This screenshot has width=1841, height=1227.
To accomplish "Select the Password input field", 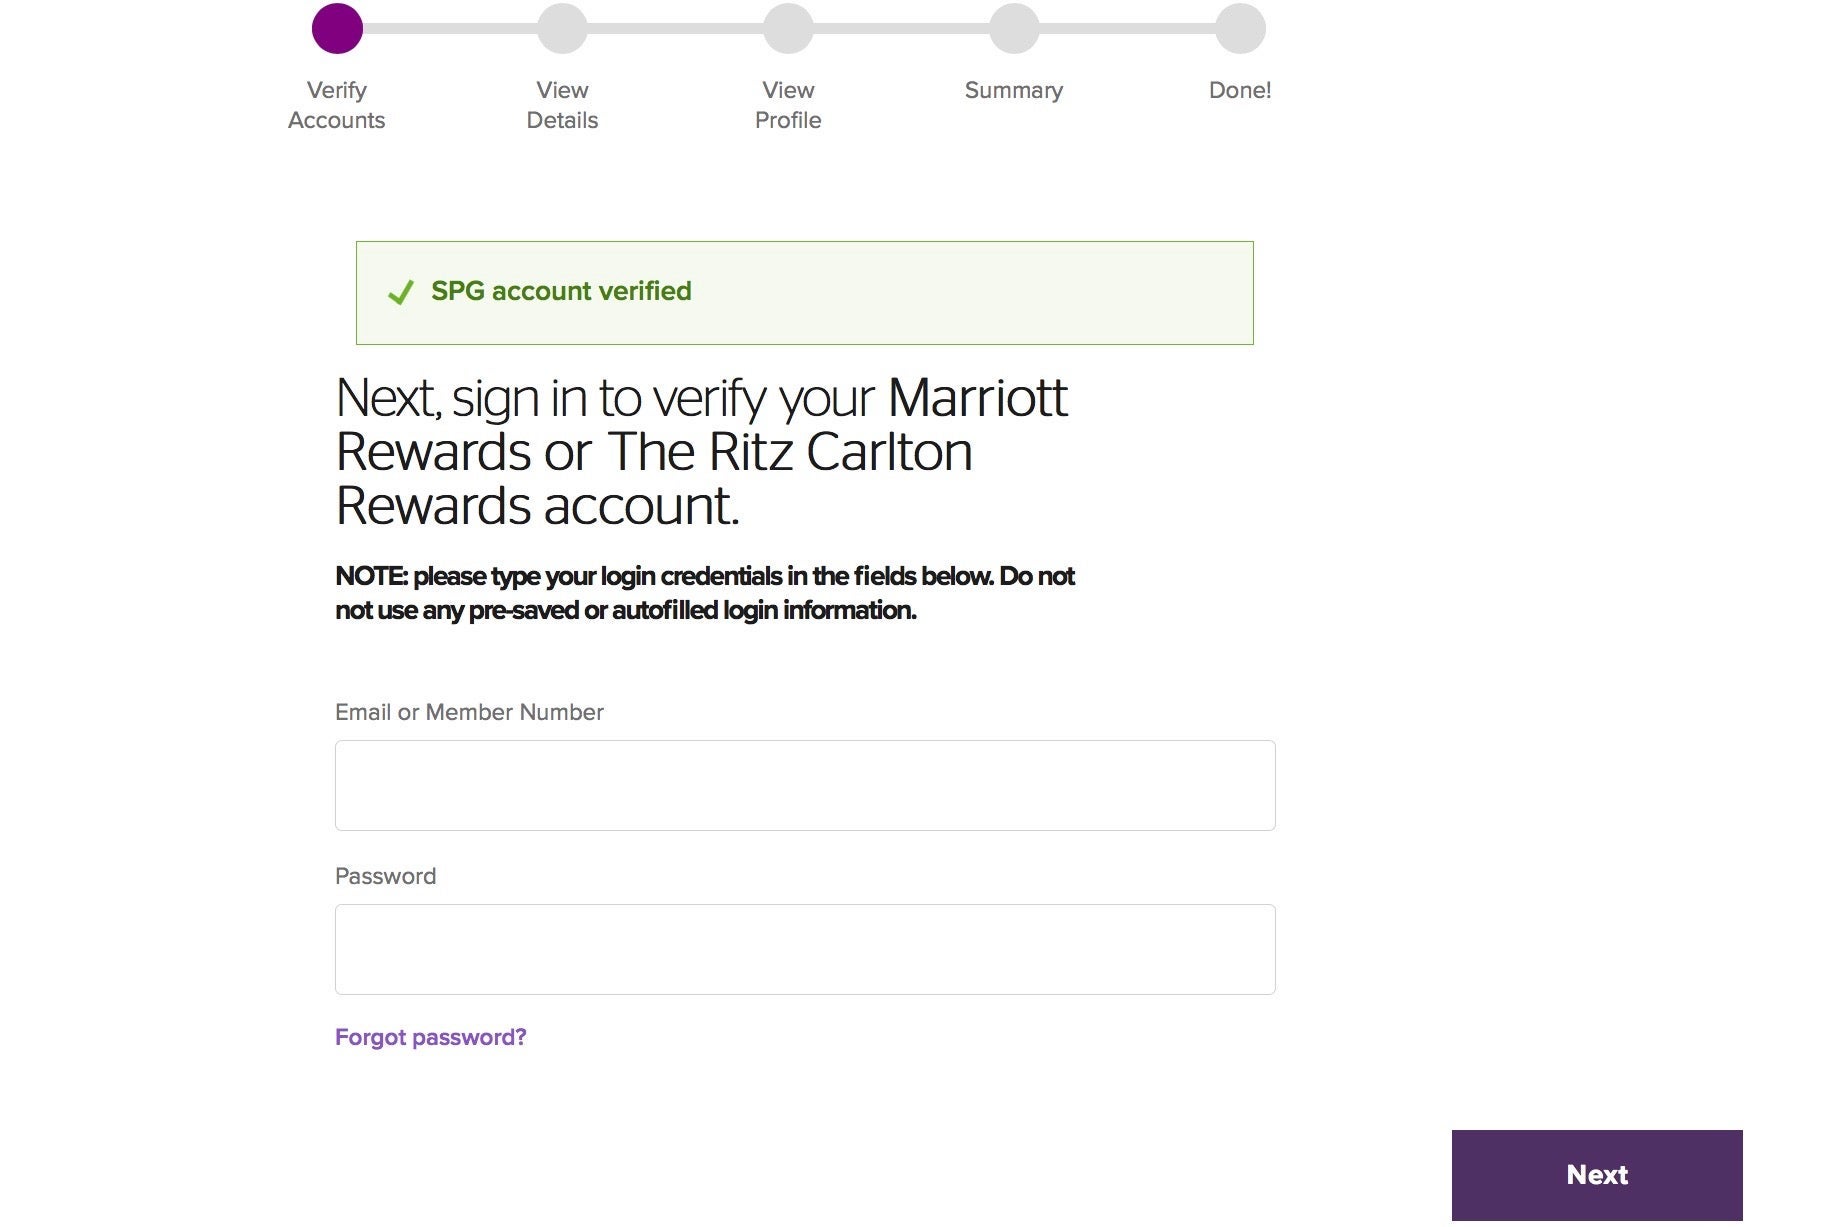I will coord(805,949).
